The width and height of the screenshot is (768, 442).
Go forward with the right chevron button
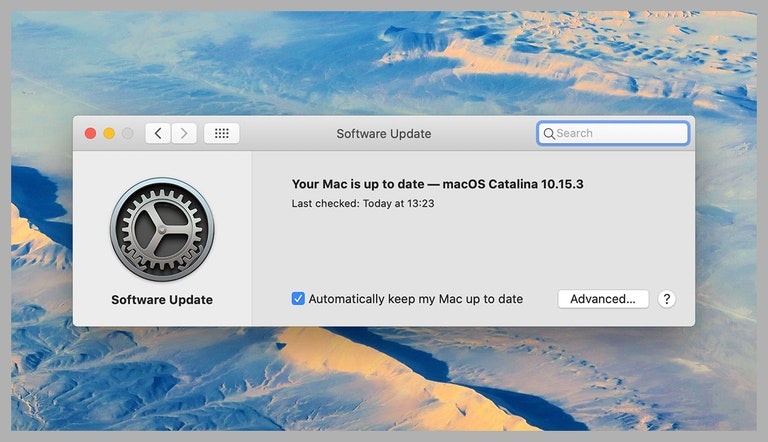184,133
